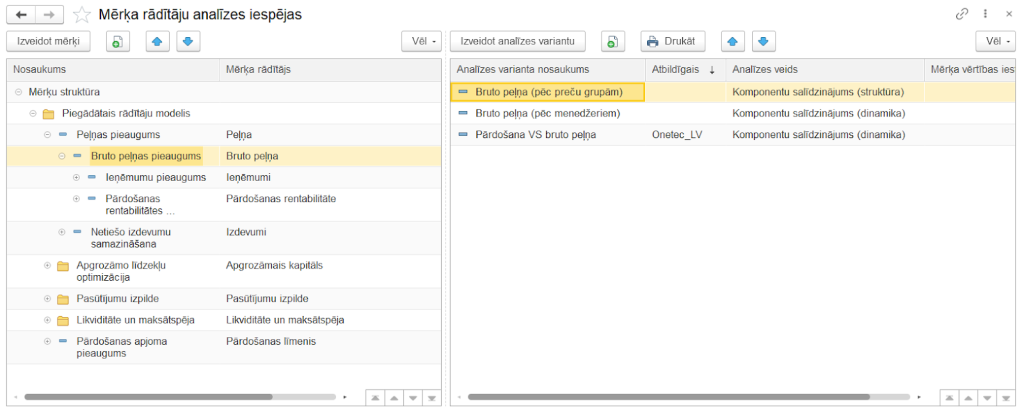
Task: Expand the Pasūtījumu izpilde folder
Action: pos(47,298)
